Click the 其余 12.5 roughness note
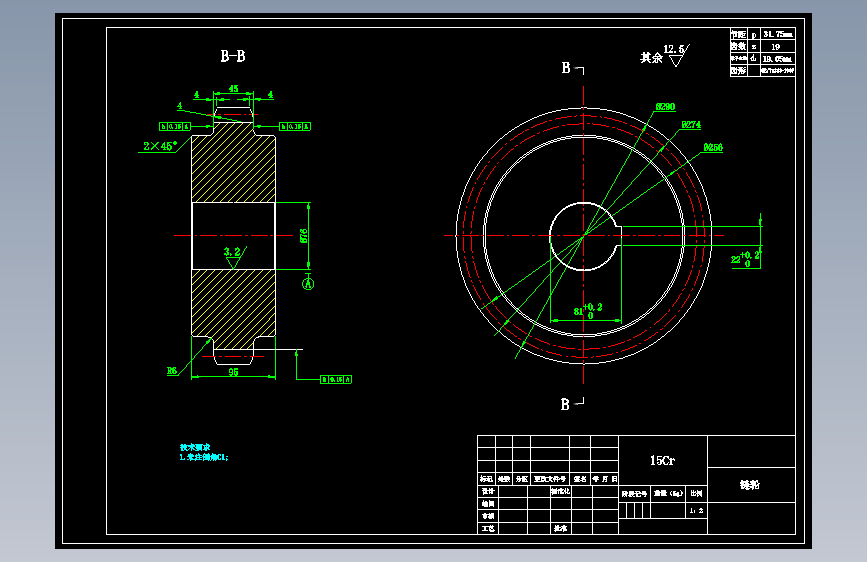Screen dimensions: 867x562 (x=665, y=55)
